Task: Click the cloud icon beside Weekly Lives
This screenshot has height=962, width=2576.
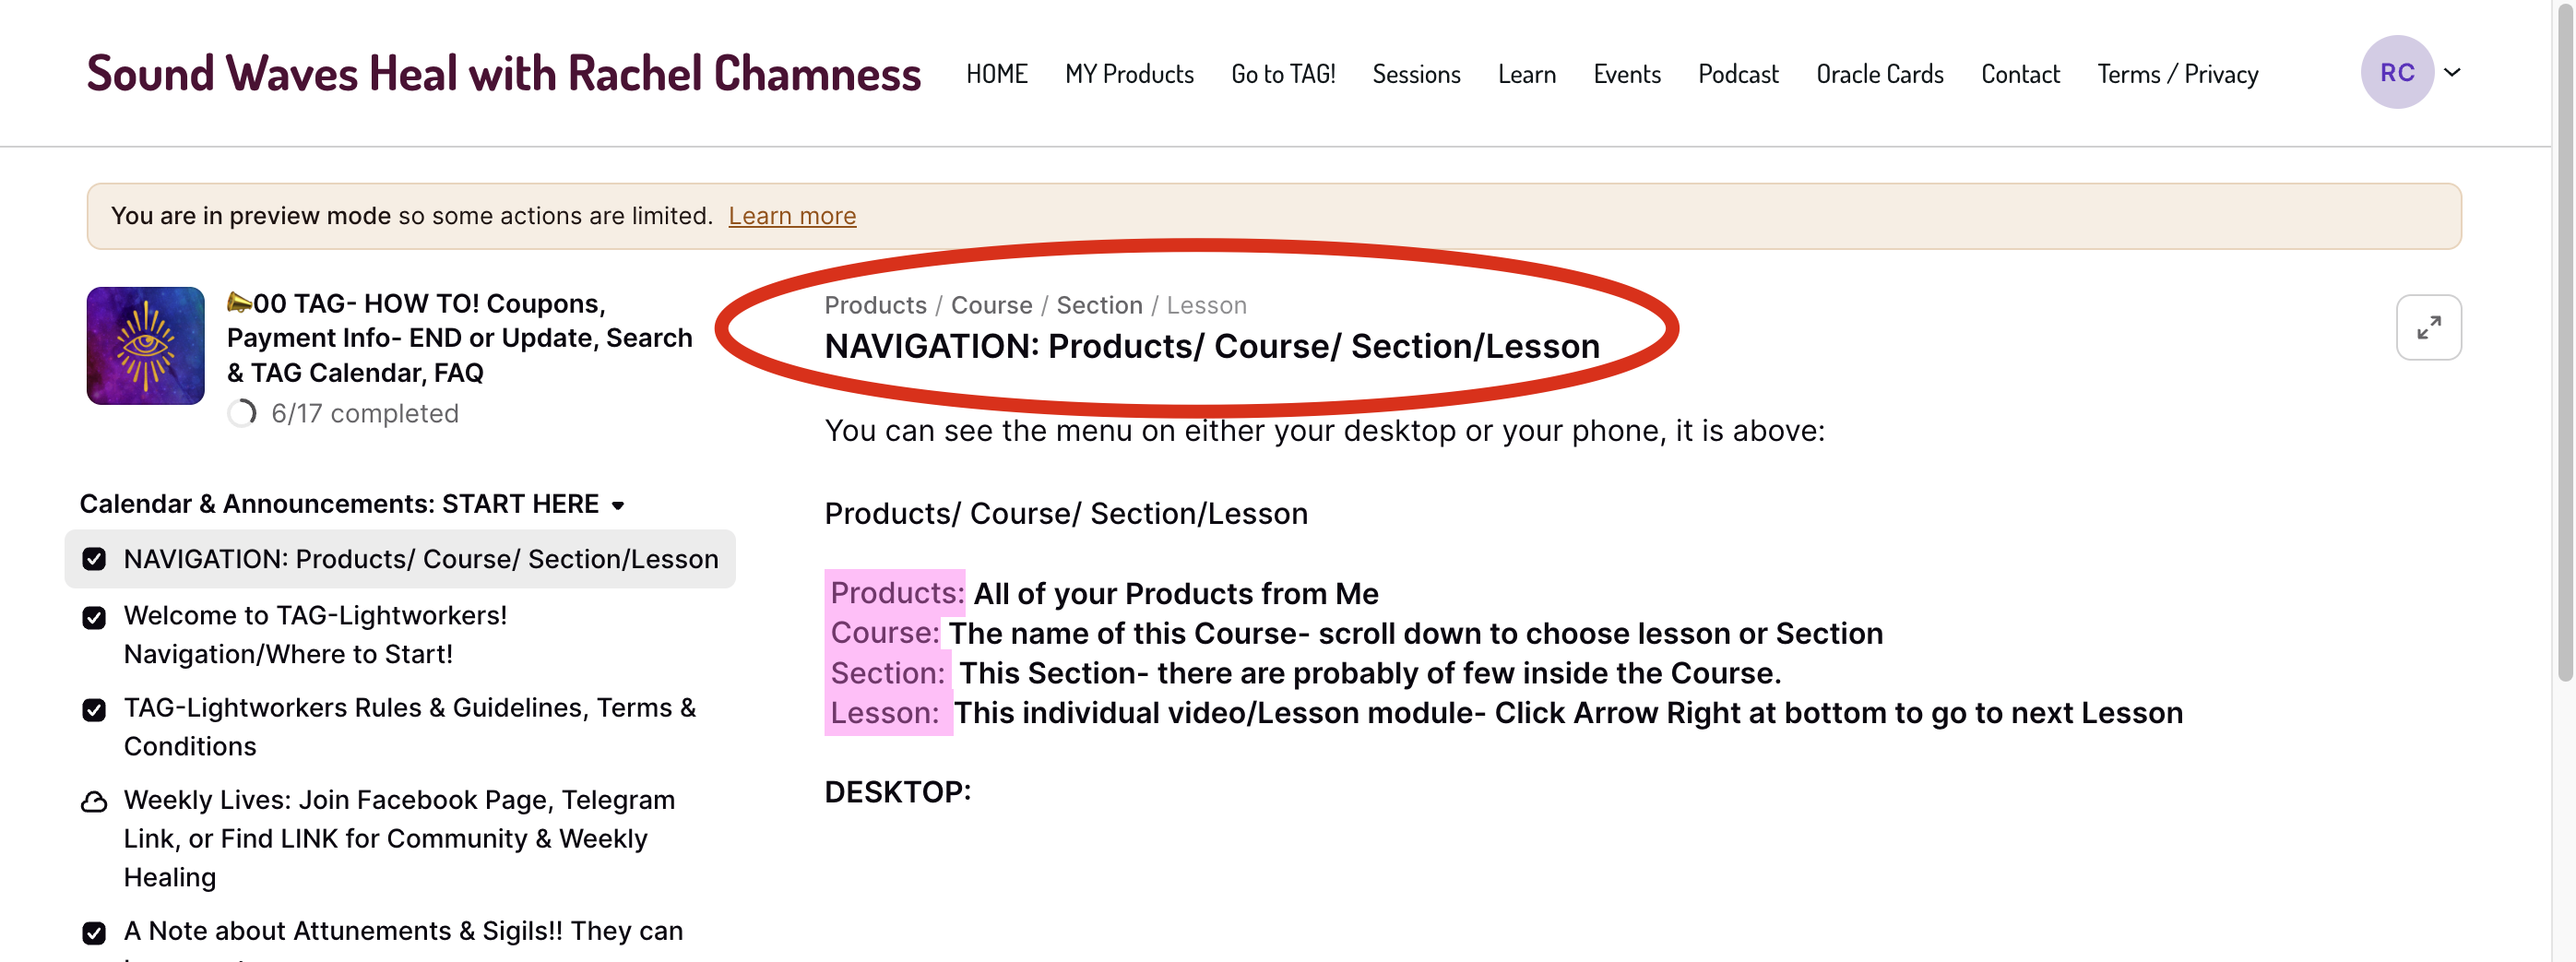Action: [x=94, y=802]
